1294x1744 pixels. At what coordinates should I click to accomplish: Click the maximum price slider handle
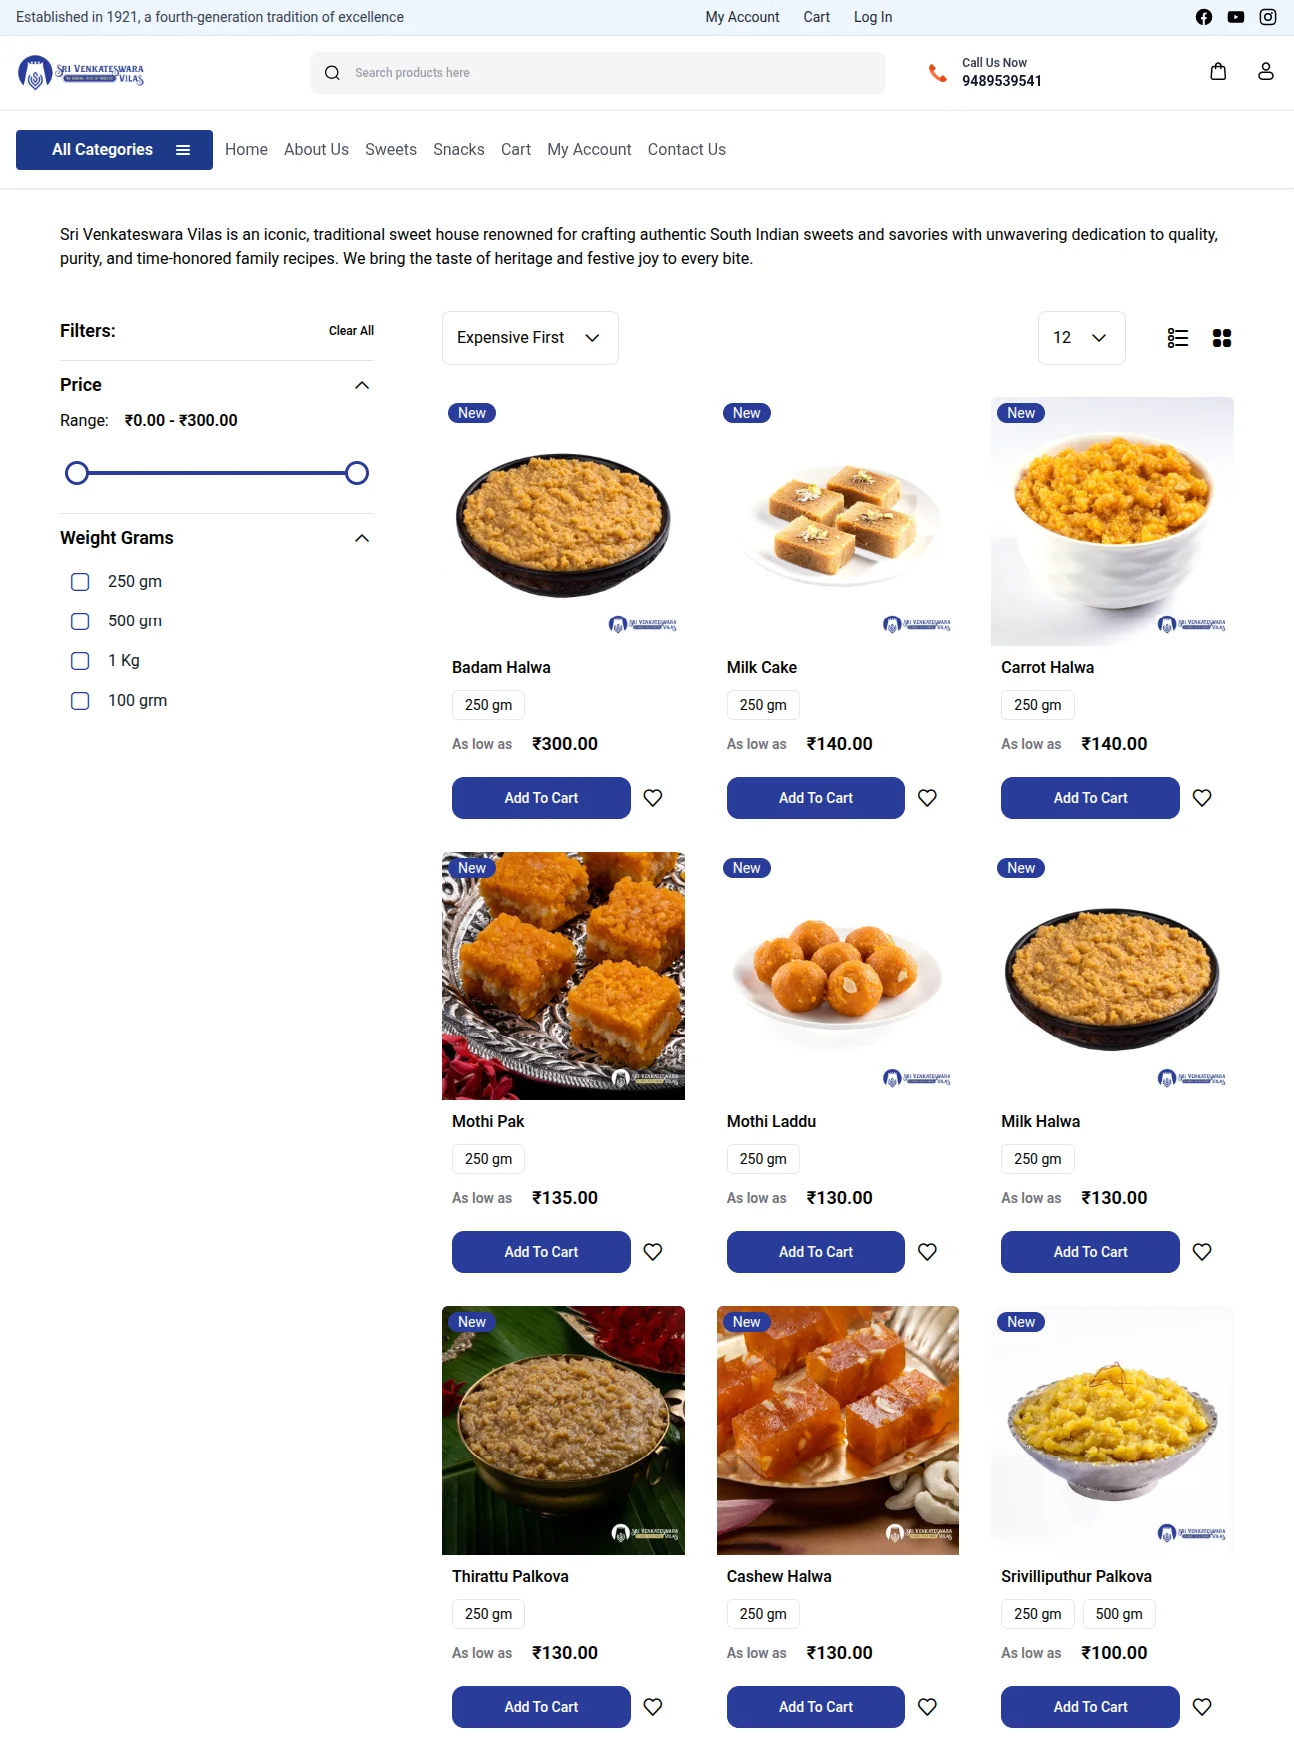(x=357, y=473)
